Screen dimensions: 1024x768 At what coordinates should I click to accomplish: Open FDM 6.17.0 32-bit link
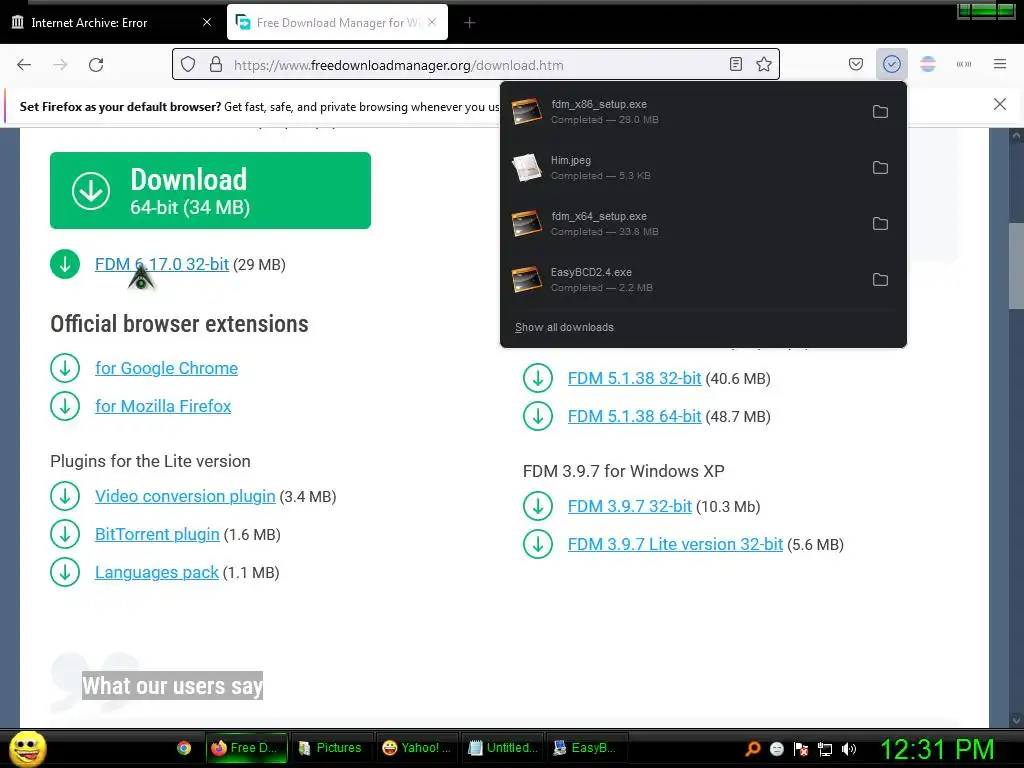coord(162,264)
